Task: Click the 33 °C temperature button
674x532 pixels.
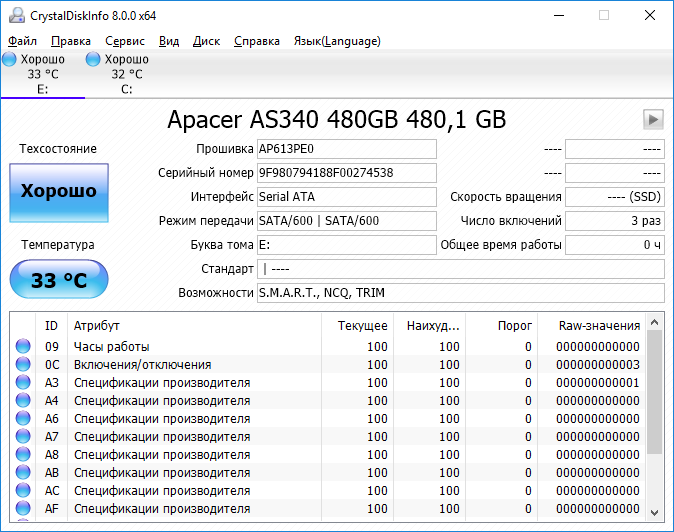Action: point(59,279)
